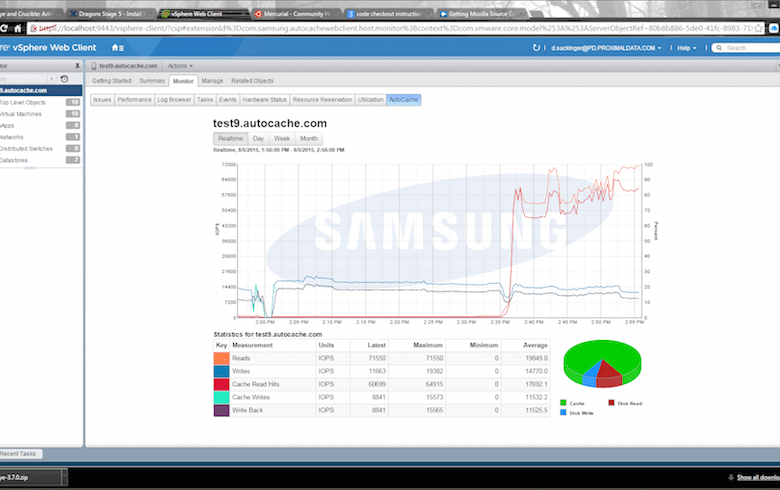Click the search magnifier icon
This screenshot has width=780, height=490.
pos(719,48)
